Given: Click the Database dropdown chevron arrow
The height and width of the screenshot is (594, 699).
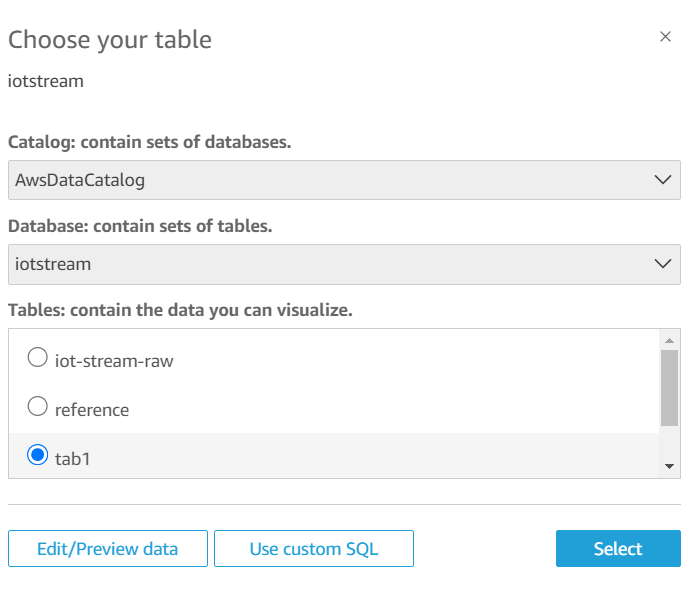Looking at the screenshot, I should coord(661,264).
